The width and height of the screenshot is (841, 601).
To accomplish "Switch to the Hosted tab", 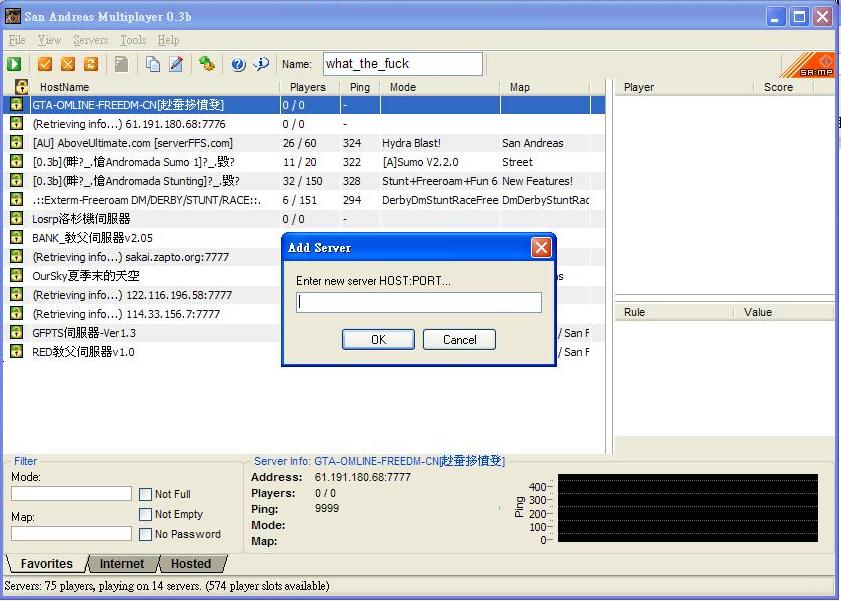I will (191, 563).
